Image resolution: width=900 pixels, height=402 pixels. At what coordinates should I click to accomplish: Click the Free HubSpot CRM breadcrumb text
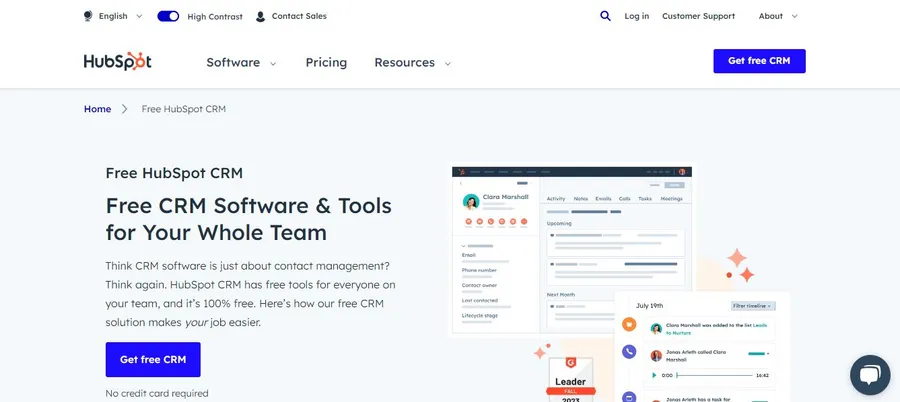click(184, 109)
